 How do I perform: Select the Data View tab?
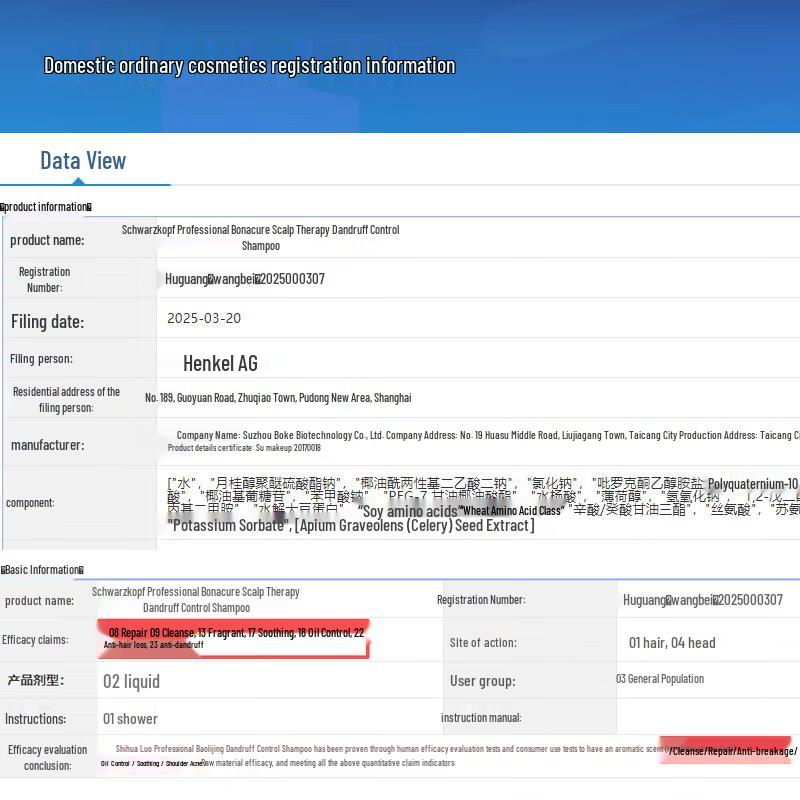(83, 161)
